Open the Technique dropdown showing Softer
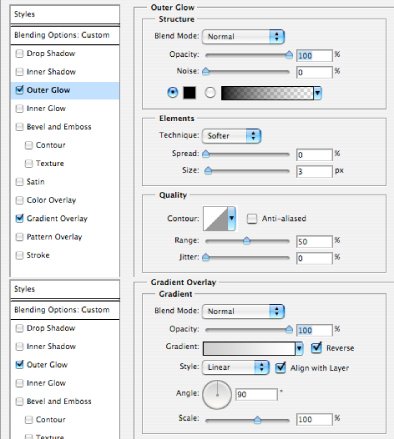The height and width of the screenshot is (439, 394). coord(231,136)
